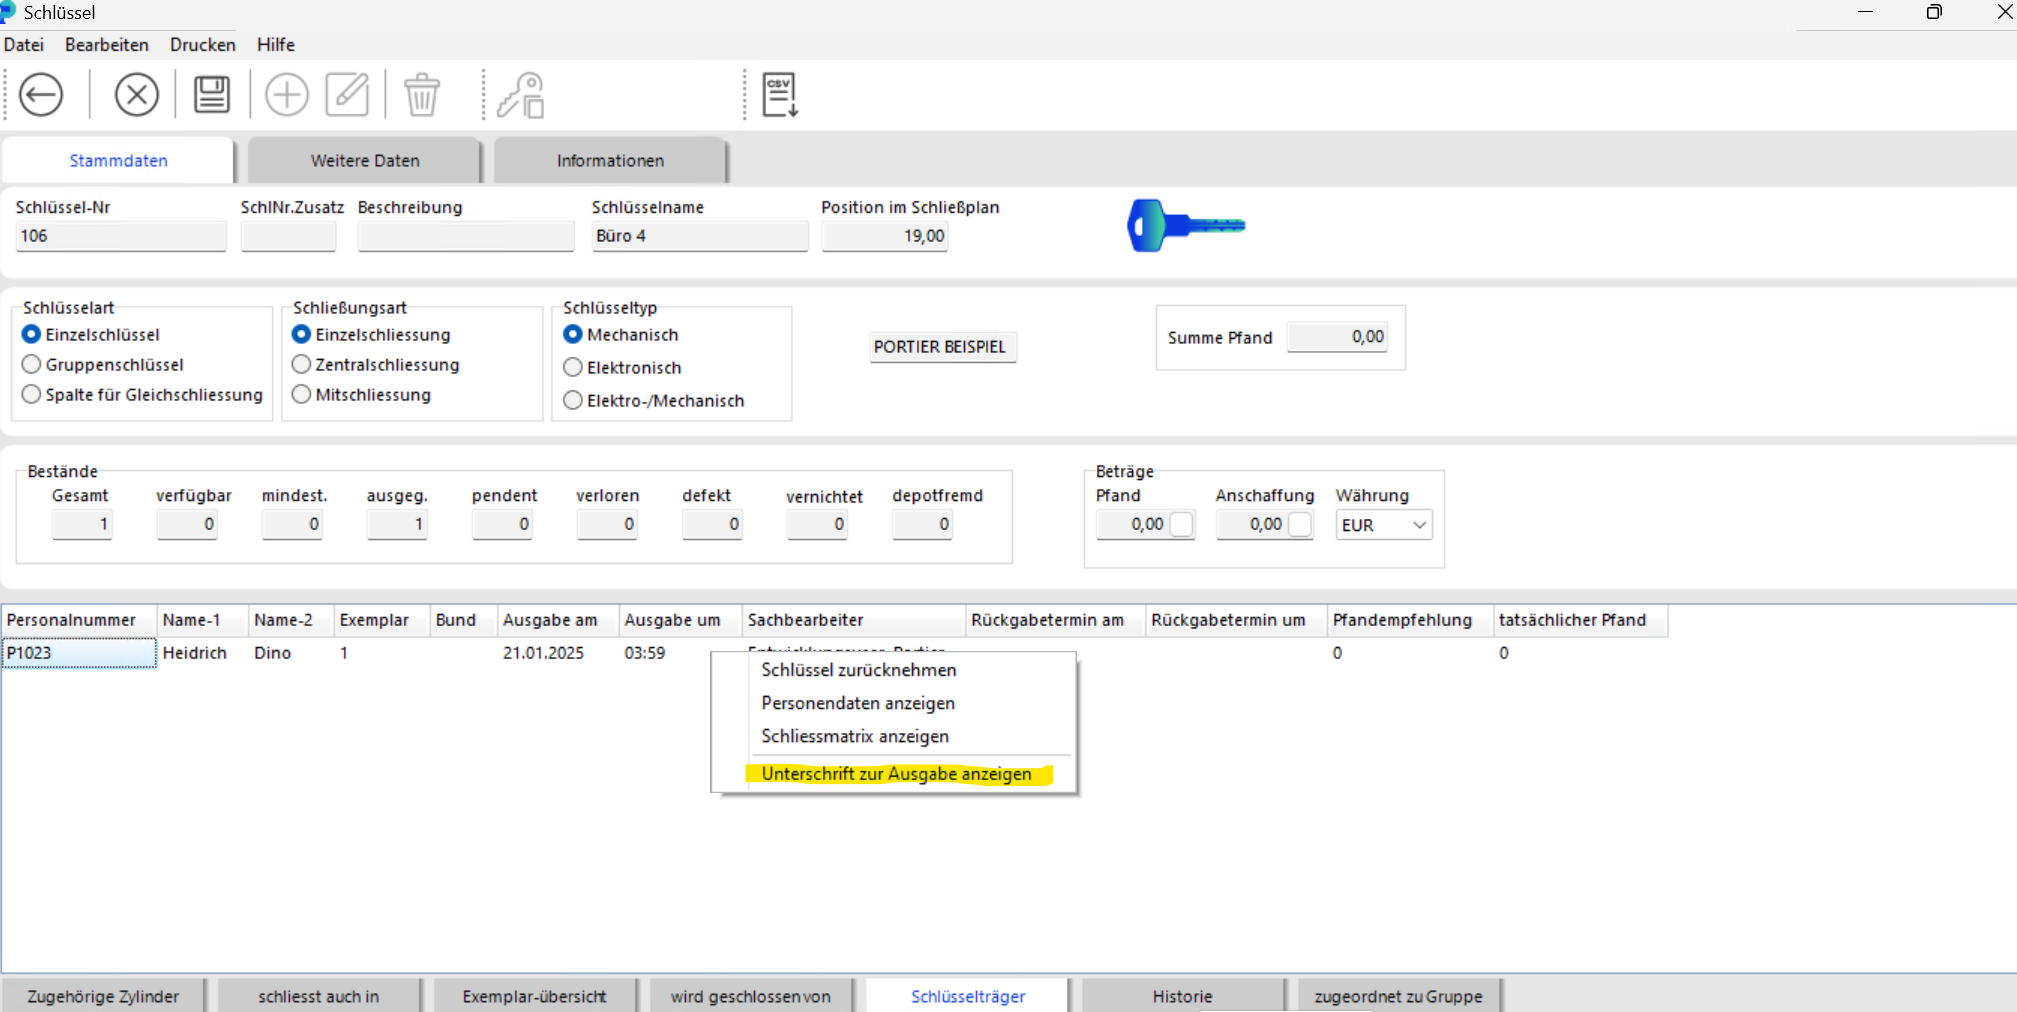Viewport: 2017px width, 1012px height.
Task: Click the CSV export icon
Action: pos(779,95)
